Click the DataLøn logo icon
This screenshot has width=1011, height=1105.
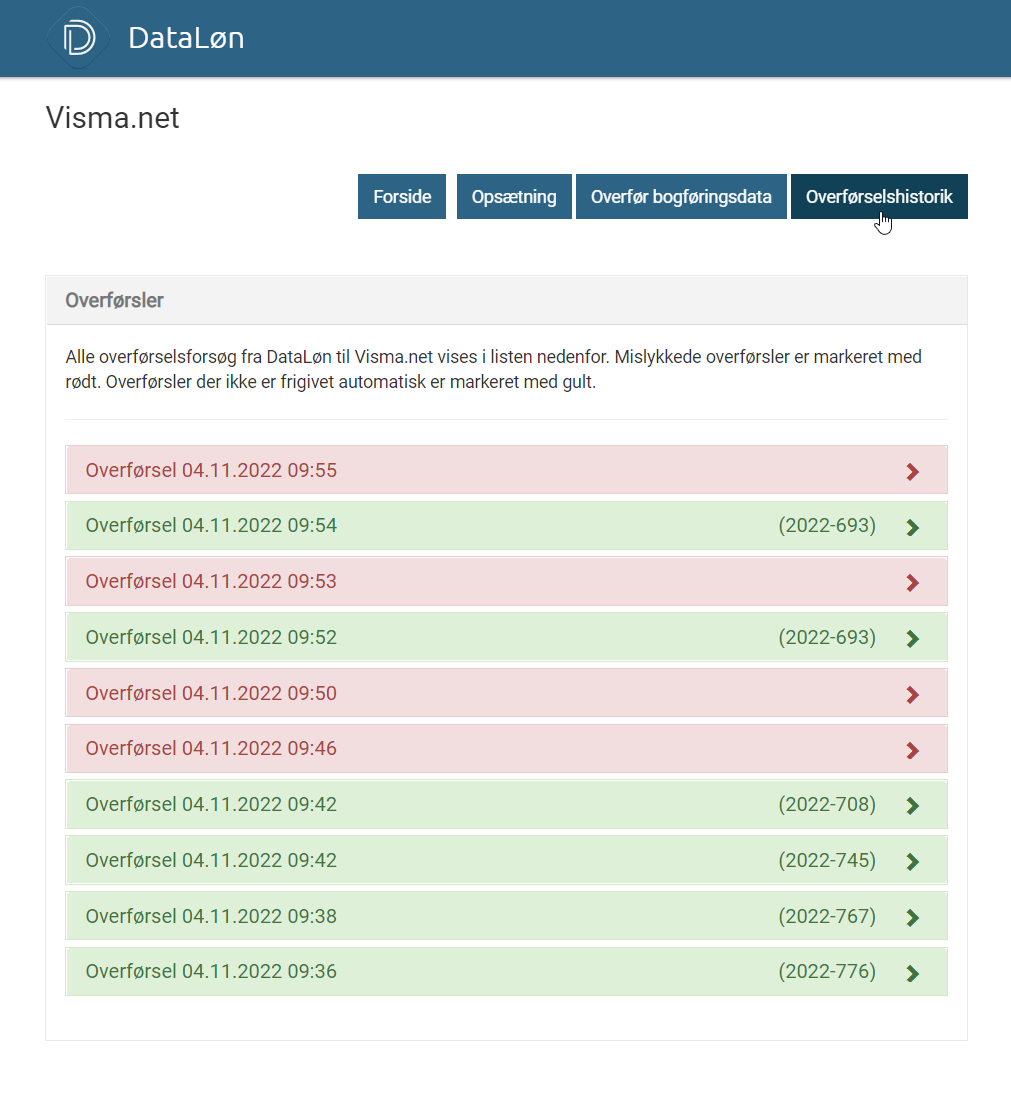pyautogui.click(x=78, y=38)
